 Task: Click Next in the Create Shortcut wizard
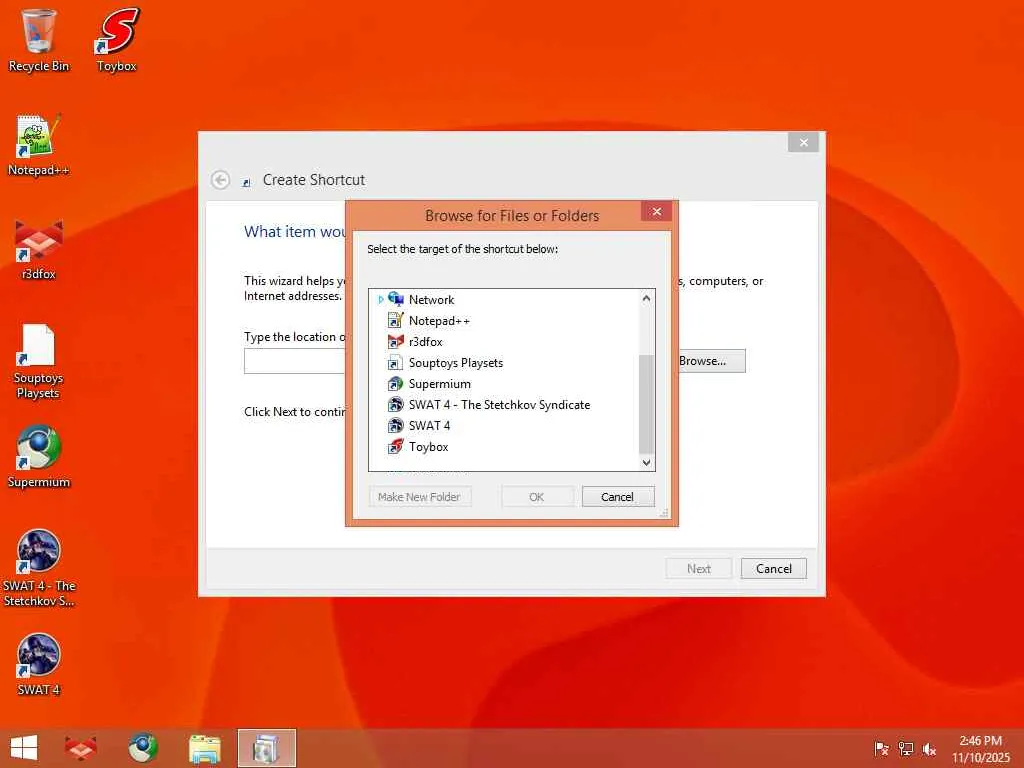click(699, 569)
